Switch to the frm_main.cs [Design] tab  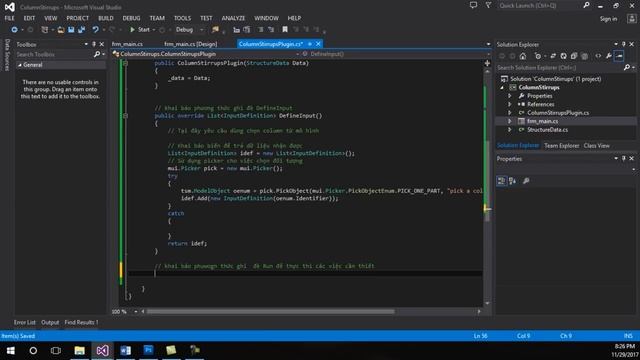pyautogui.click(x=191, y=44)
